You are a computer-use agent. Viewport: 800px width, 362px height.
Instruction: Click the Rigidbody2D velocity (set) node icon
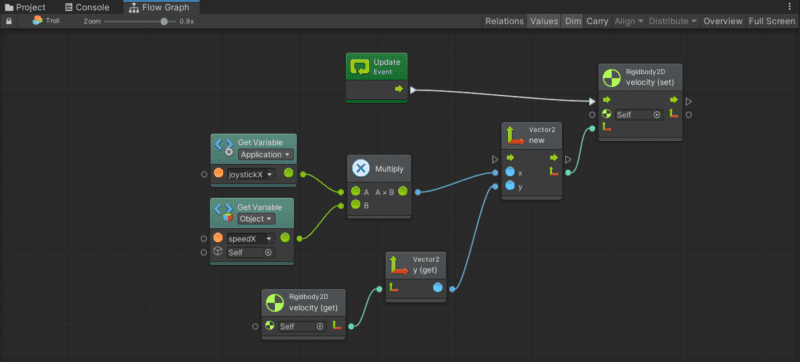[x=611, y=77]
